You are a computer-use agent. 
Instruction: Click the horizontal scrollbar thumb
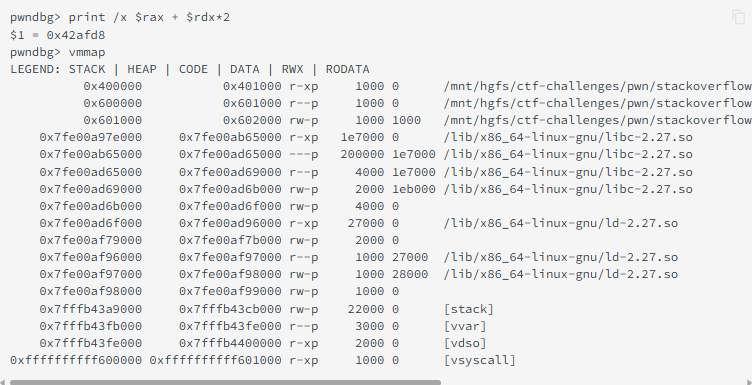225,382
